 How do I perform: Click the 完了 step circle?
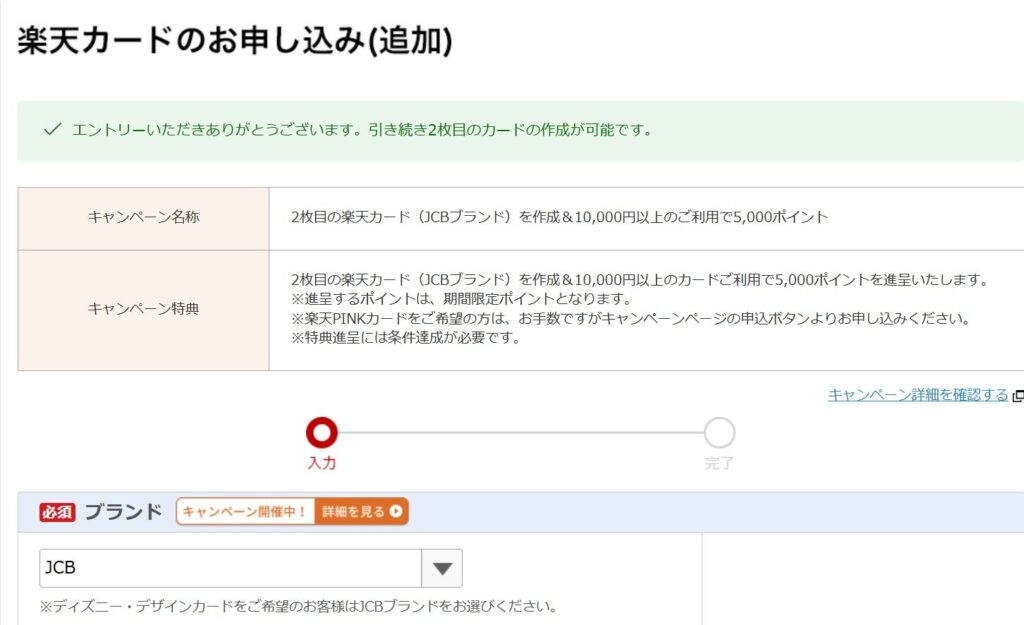[x=719, y=433]
